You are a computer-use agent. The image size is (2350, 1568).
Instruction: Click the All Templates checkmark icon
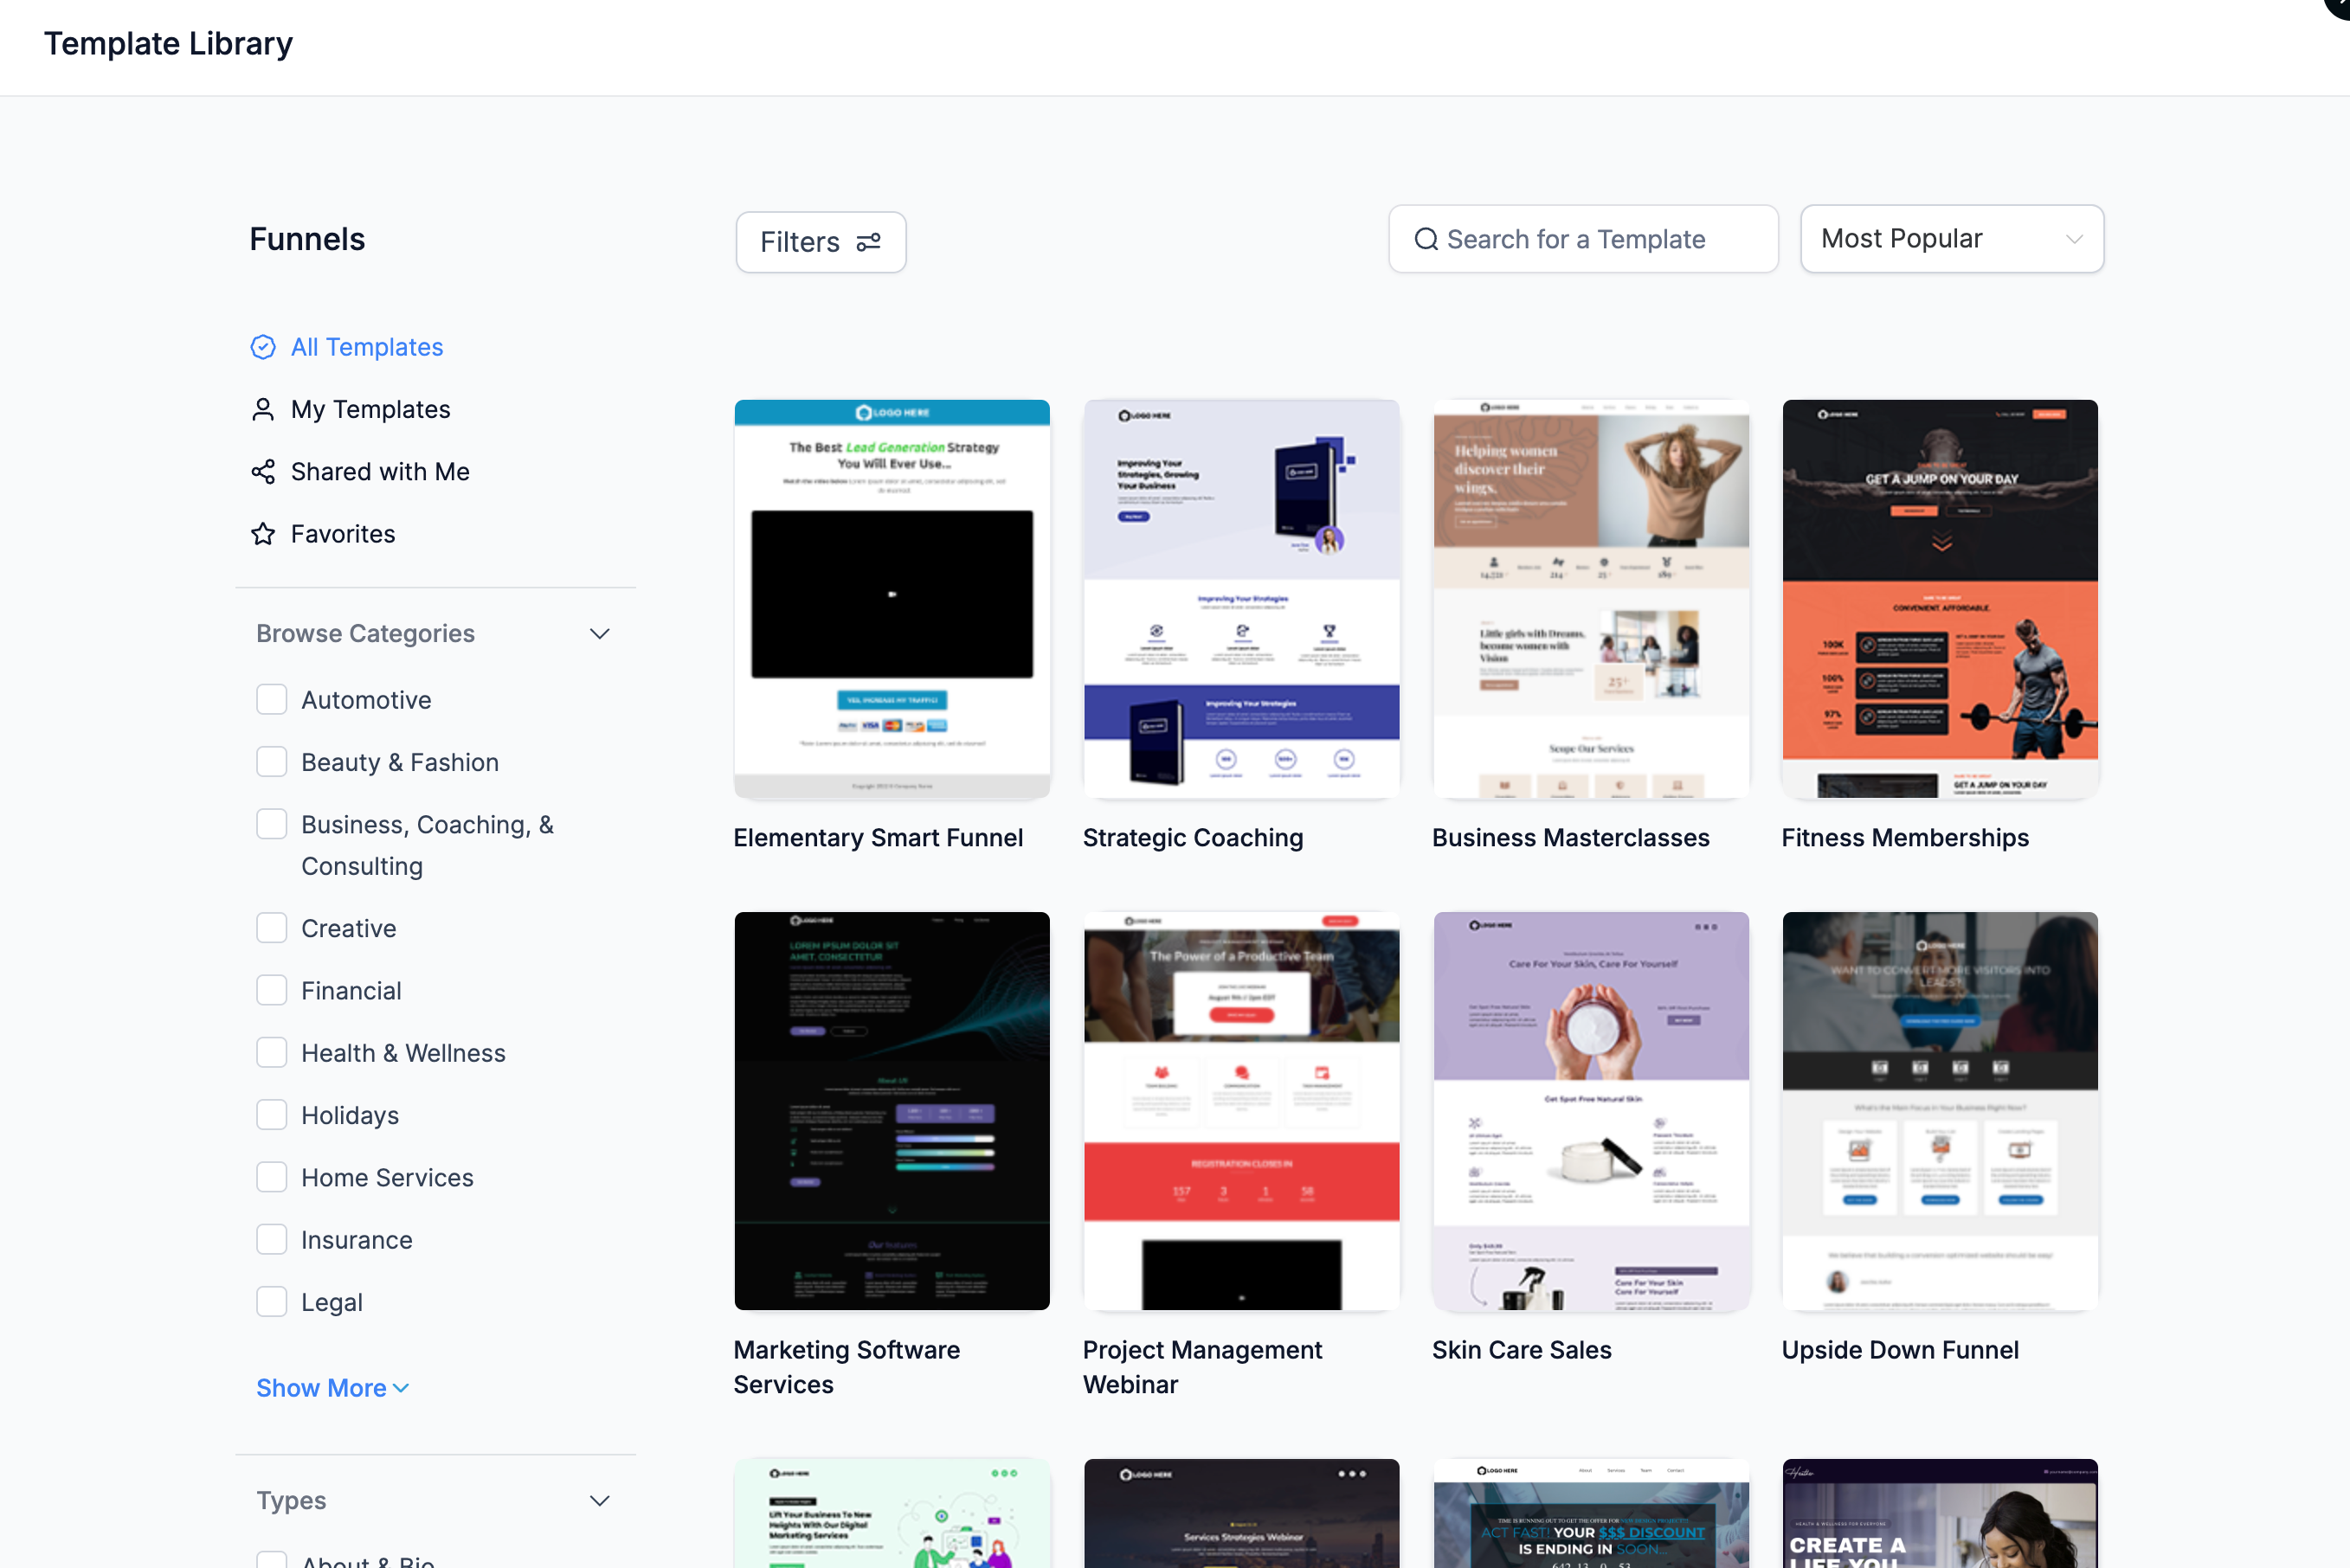pos(263,347)
